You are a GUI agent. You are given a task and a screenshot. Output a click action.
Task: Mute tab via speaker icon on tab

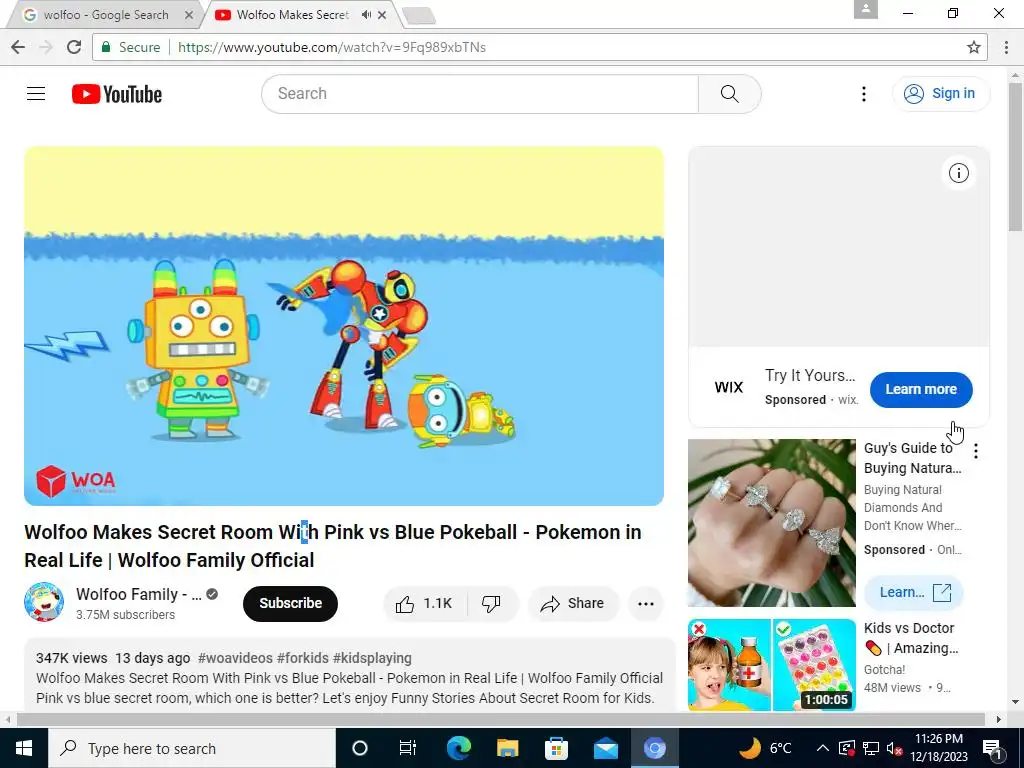tap(366, 15)
